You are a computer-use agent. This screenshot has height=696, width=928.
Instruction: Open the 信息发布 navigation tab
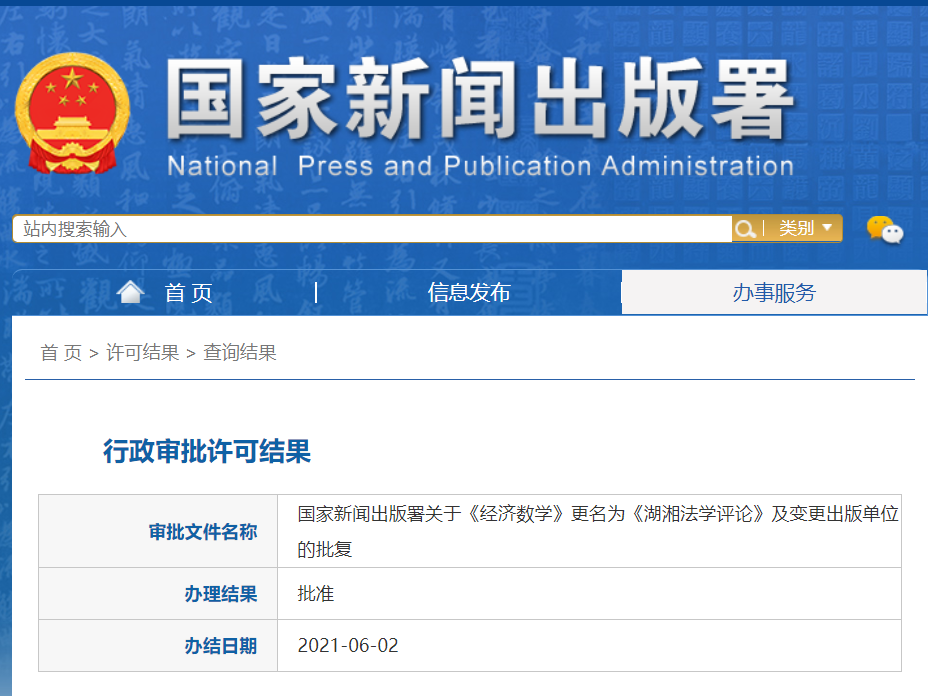(469, 292)
